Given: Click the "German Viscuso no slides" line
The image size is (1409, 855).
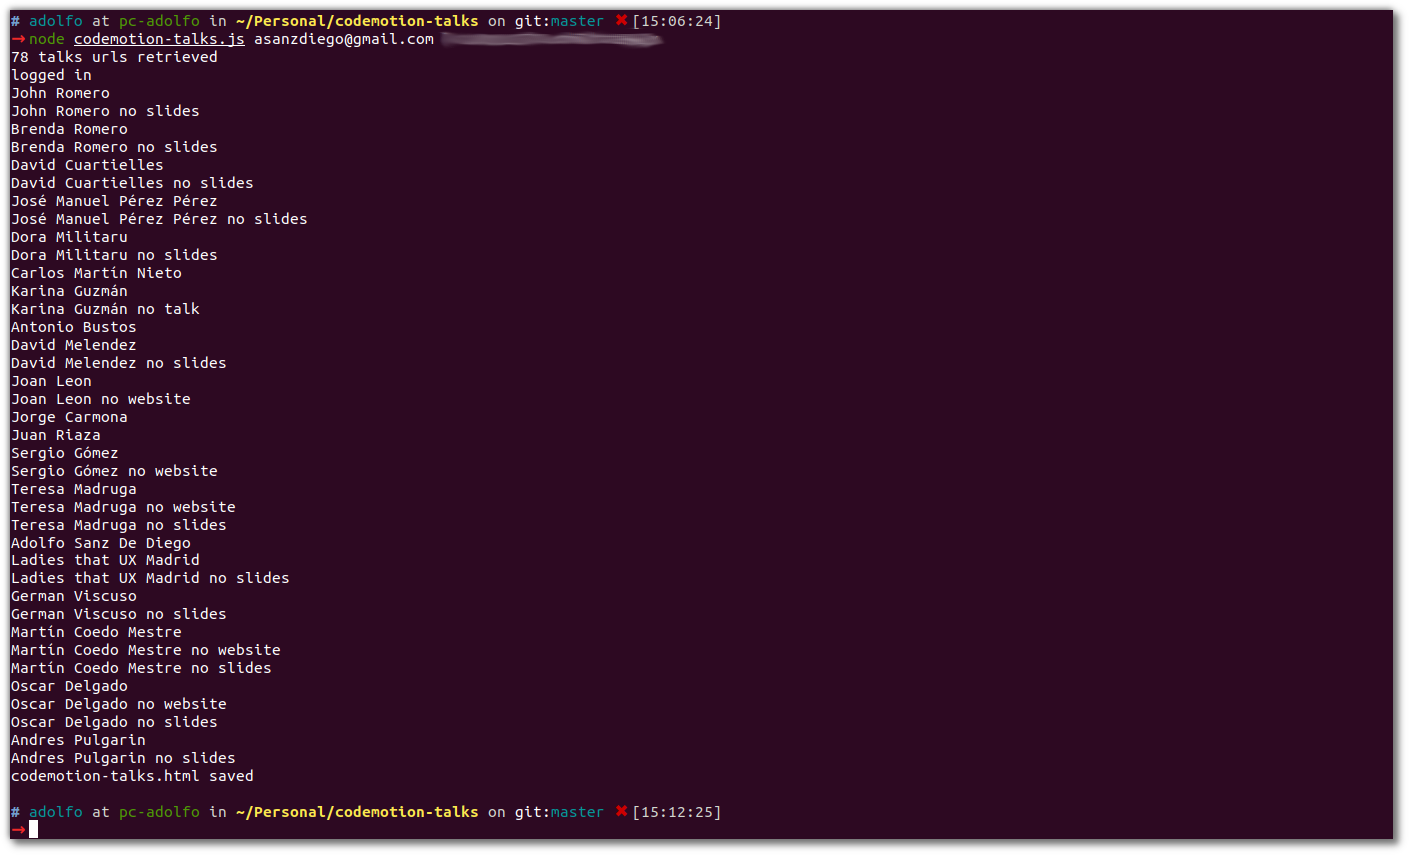Looking at the screenshot, I should [x=119, y=614].
